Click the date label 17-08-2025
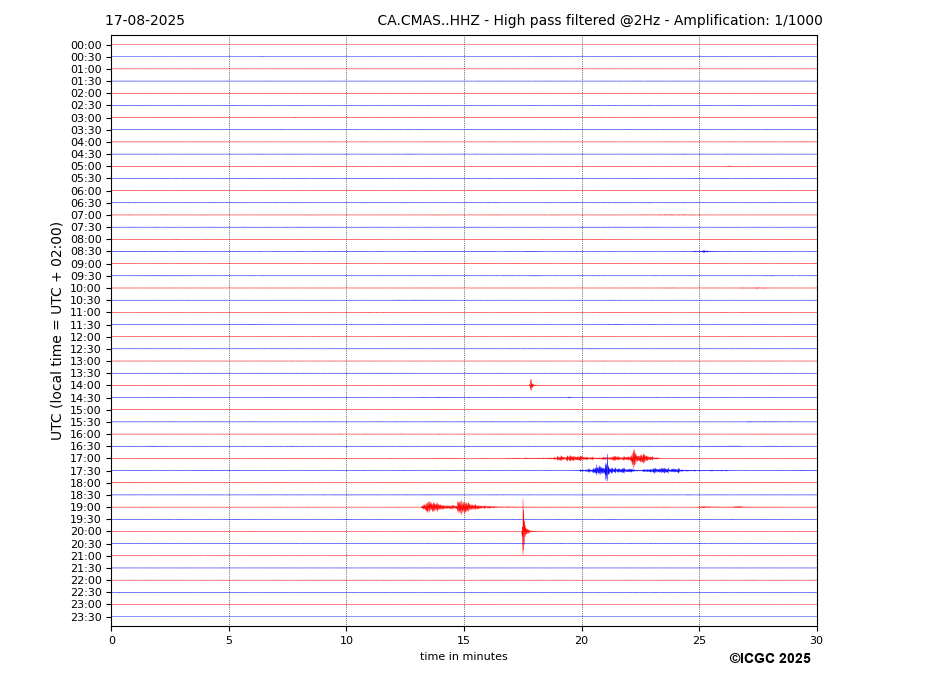The image size is (927, 696). tap(145, 21)
